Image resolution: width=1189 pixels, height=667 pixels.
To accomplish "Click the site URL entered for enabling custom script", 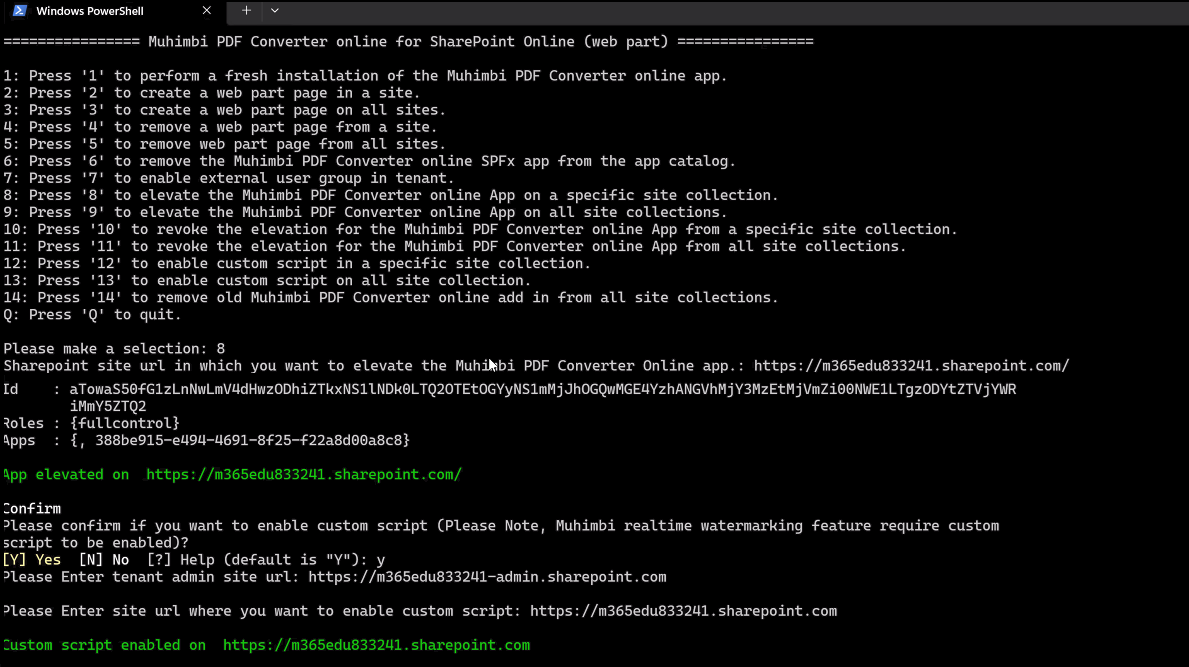I will [683, 611].
